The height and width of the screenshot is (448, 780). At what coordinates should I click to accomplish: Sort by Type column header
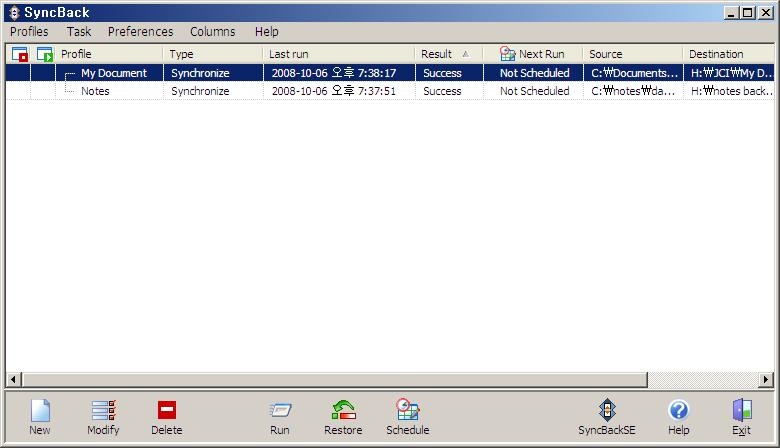[213, 54]
